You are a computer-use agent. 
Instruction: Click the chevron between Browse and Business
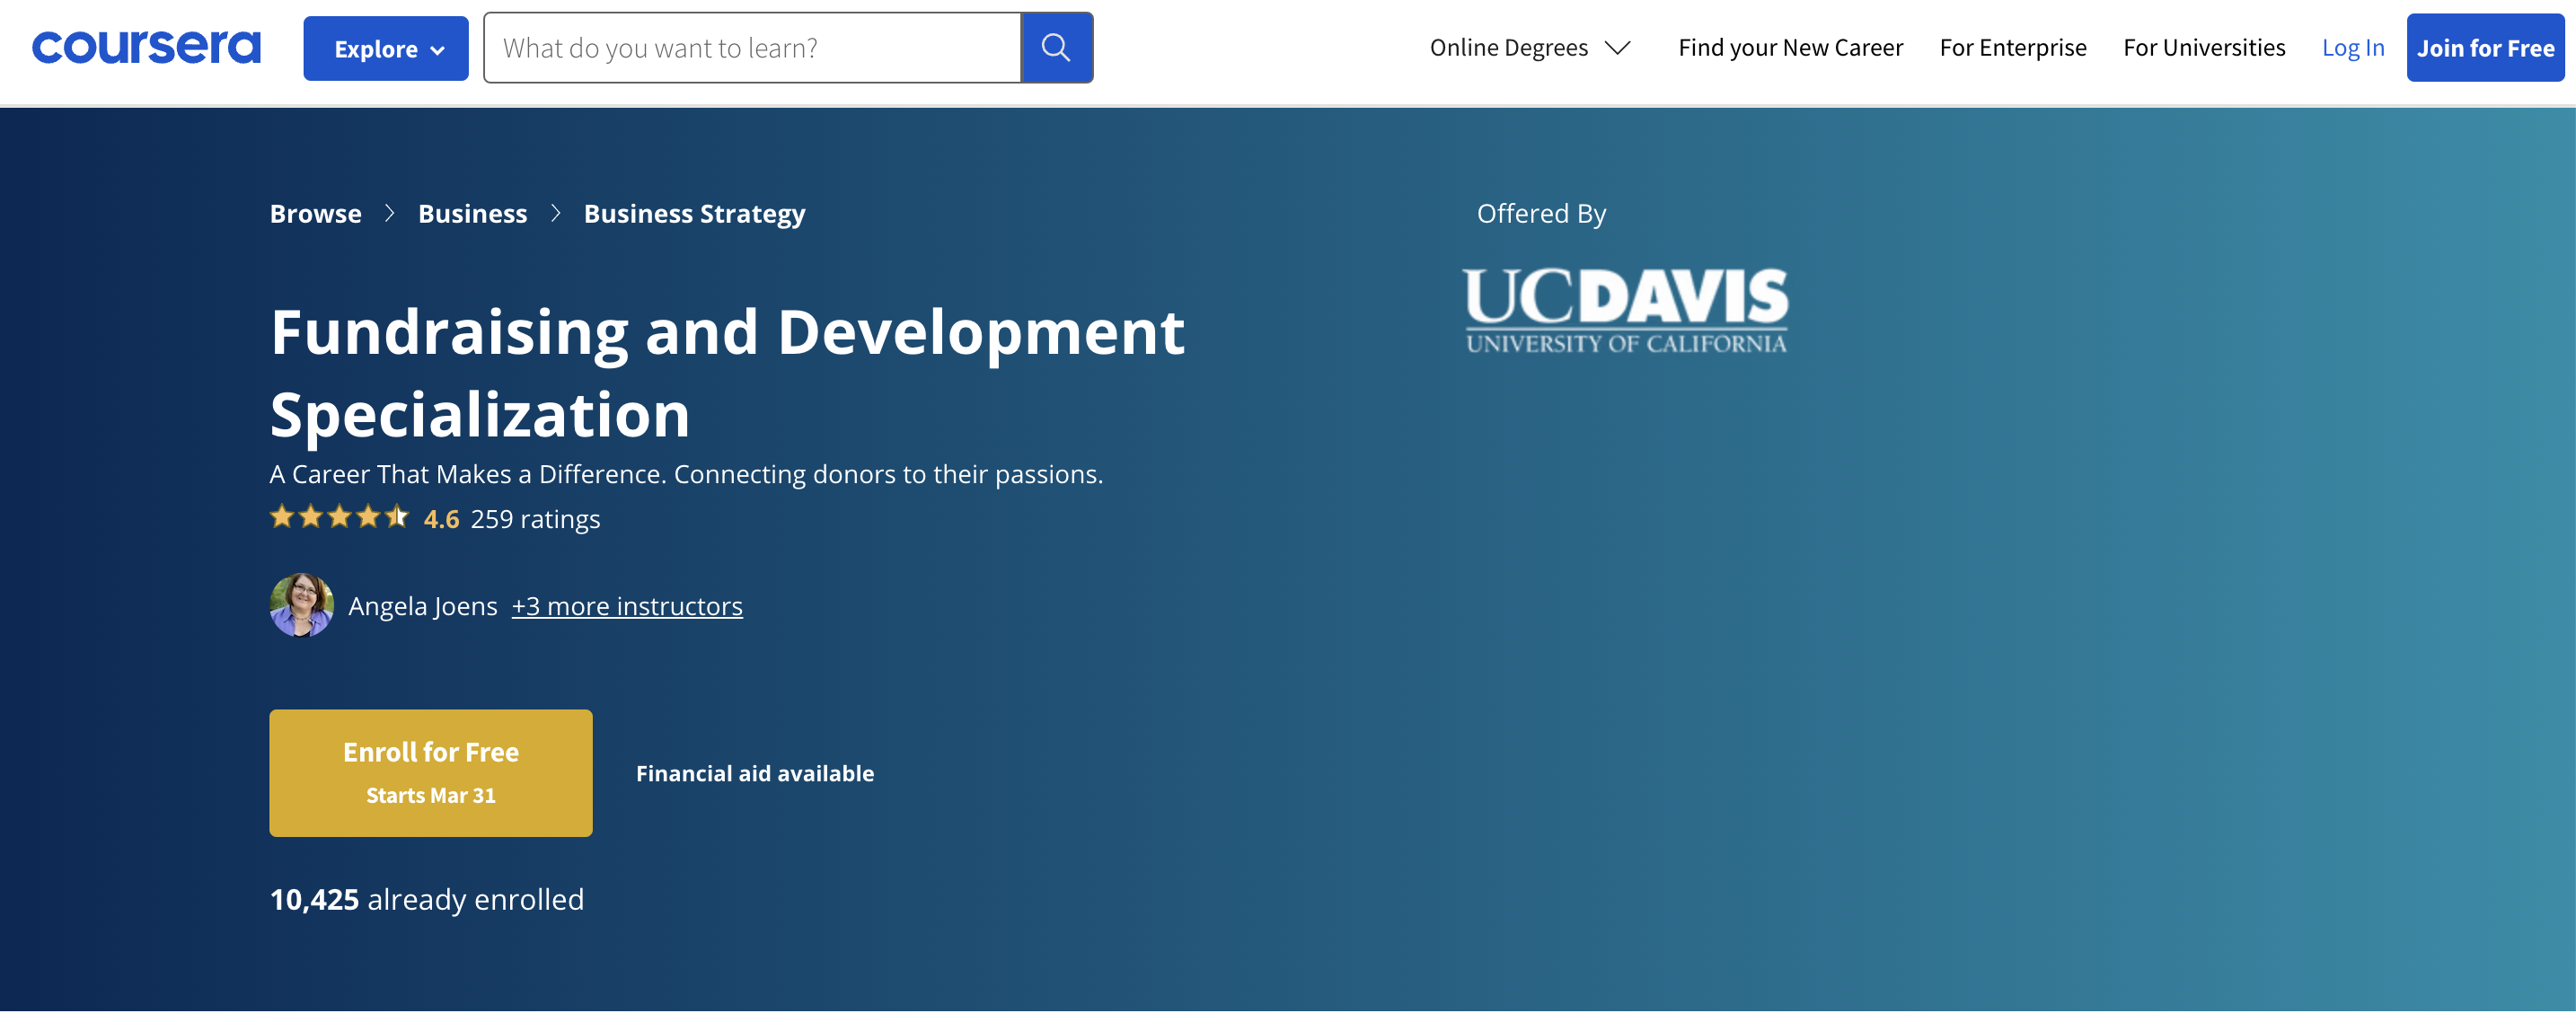point(390,213)
